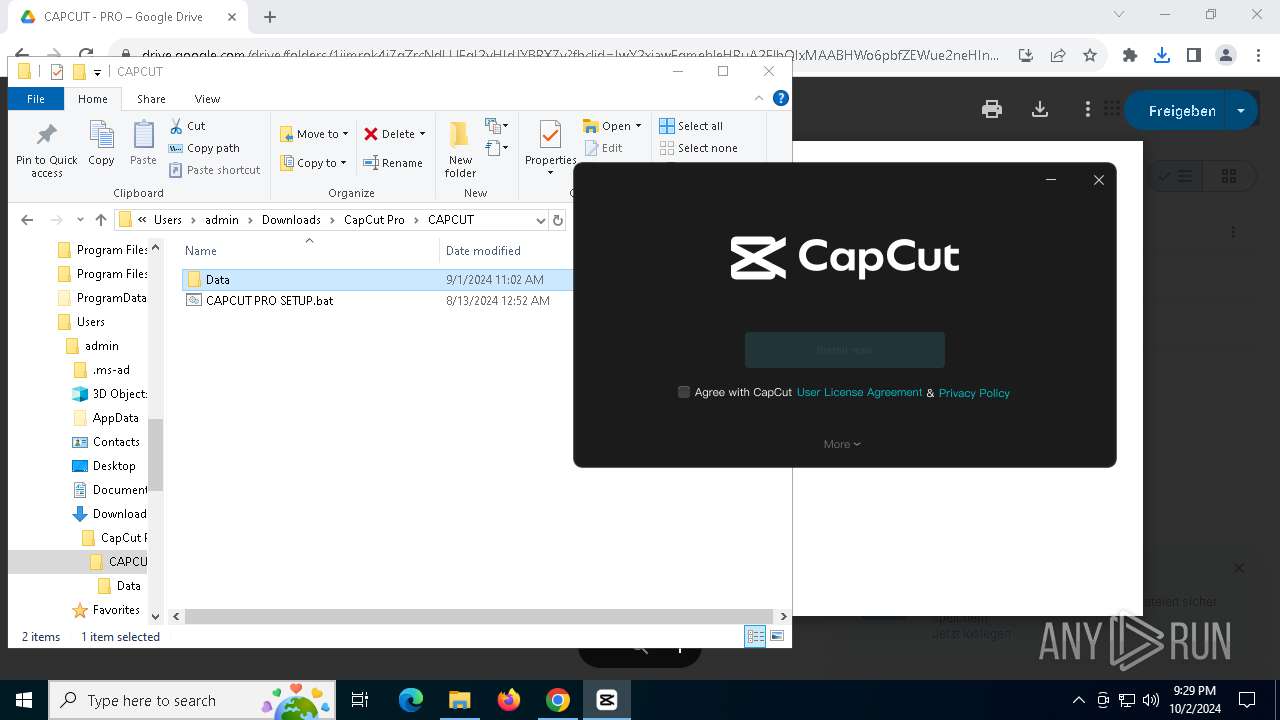1280x720 pixels.
Task: Open the File tab
Action: pyautogui.click(x=36, y=99)
